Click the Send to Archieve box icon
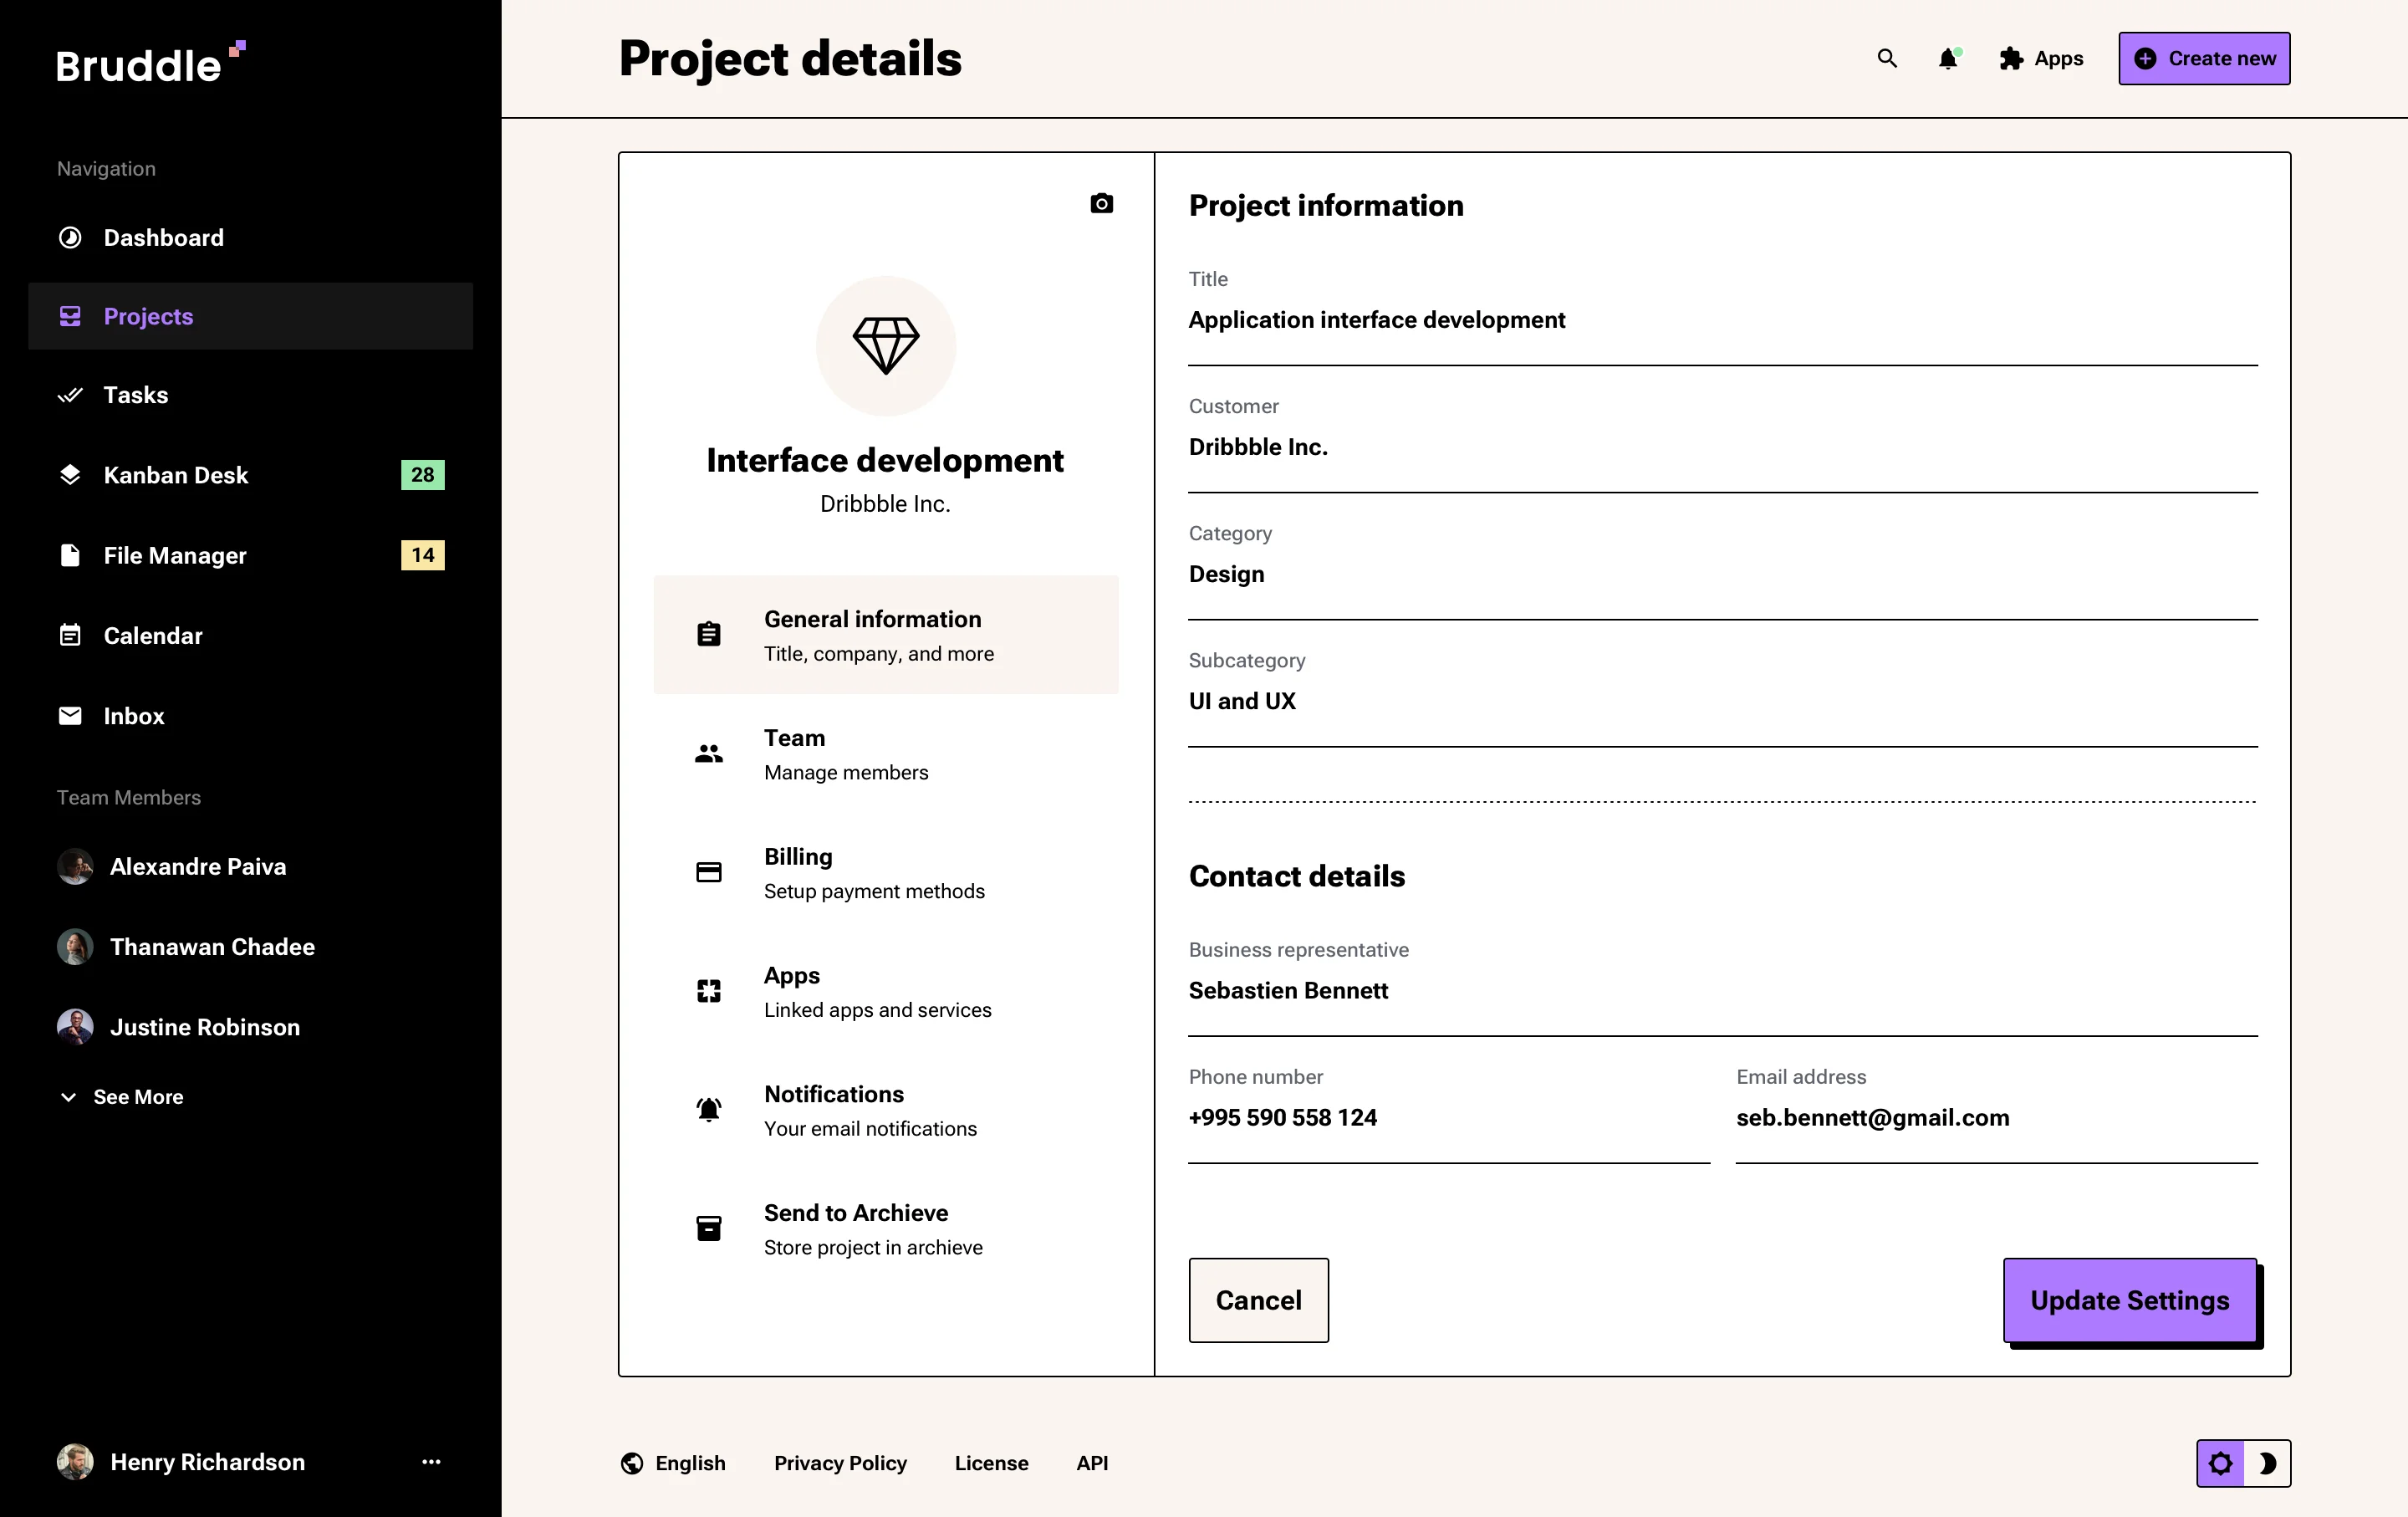 click(708, 1228)
